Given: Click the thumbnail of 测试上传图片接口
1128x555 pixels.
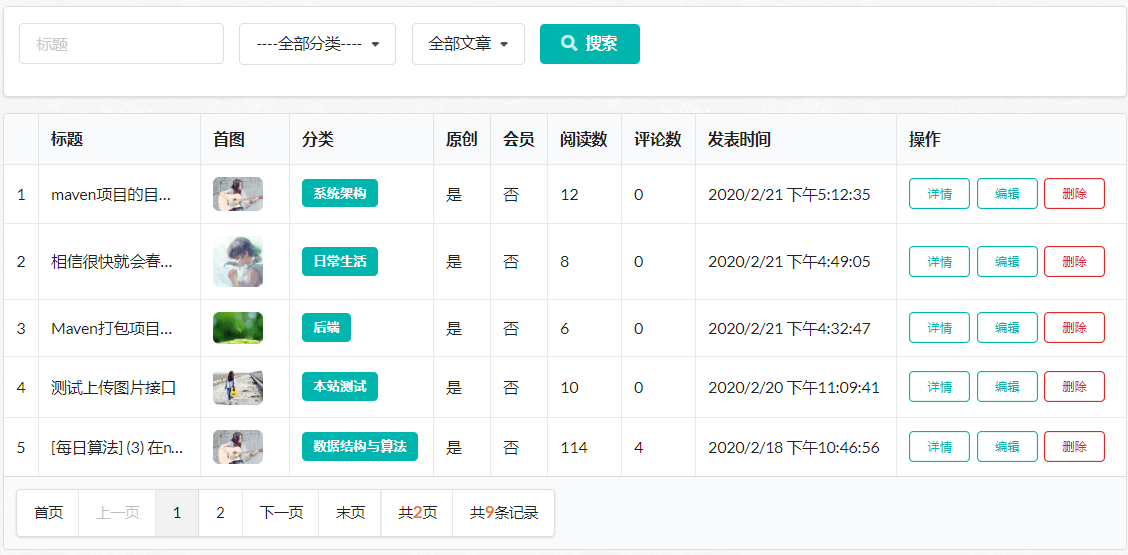Looking at the screenshot, I should click(237, 387).
